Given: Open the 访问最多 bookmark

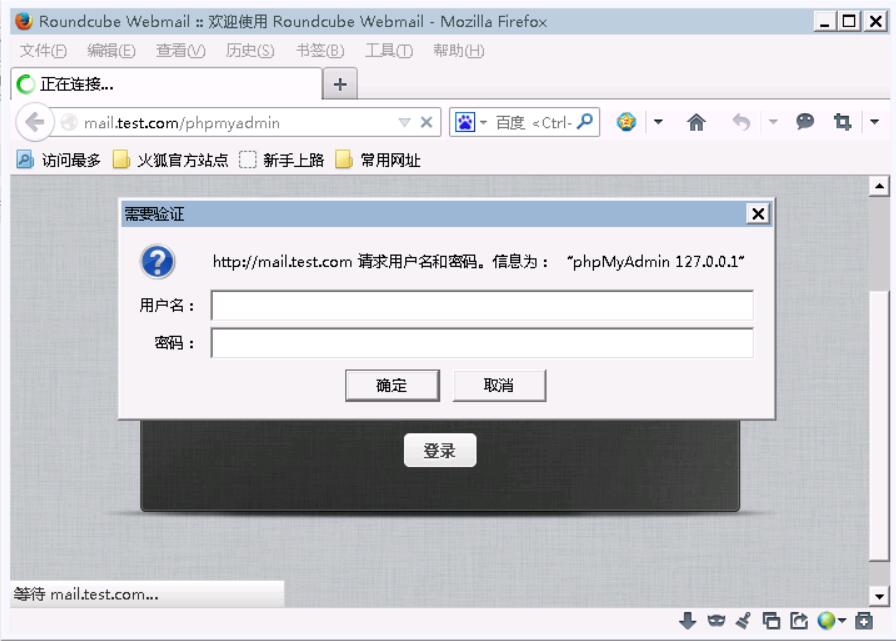Looking at the screenshot, I should 59,160.
